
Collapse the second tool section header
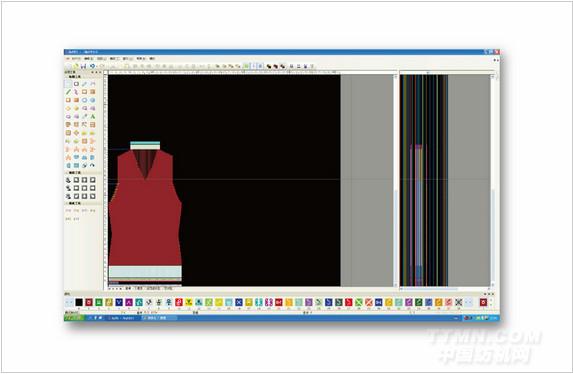(x=74, y=173)
